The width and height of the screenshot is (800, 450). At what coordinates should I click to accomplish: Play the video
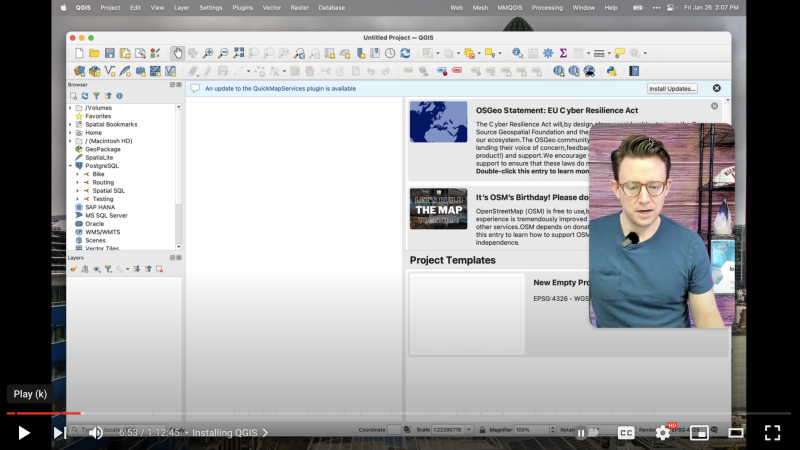pos(23,433)
